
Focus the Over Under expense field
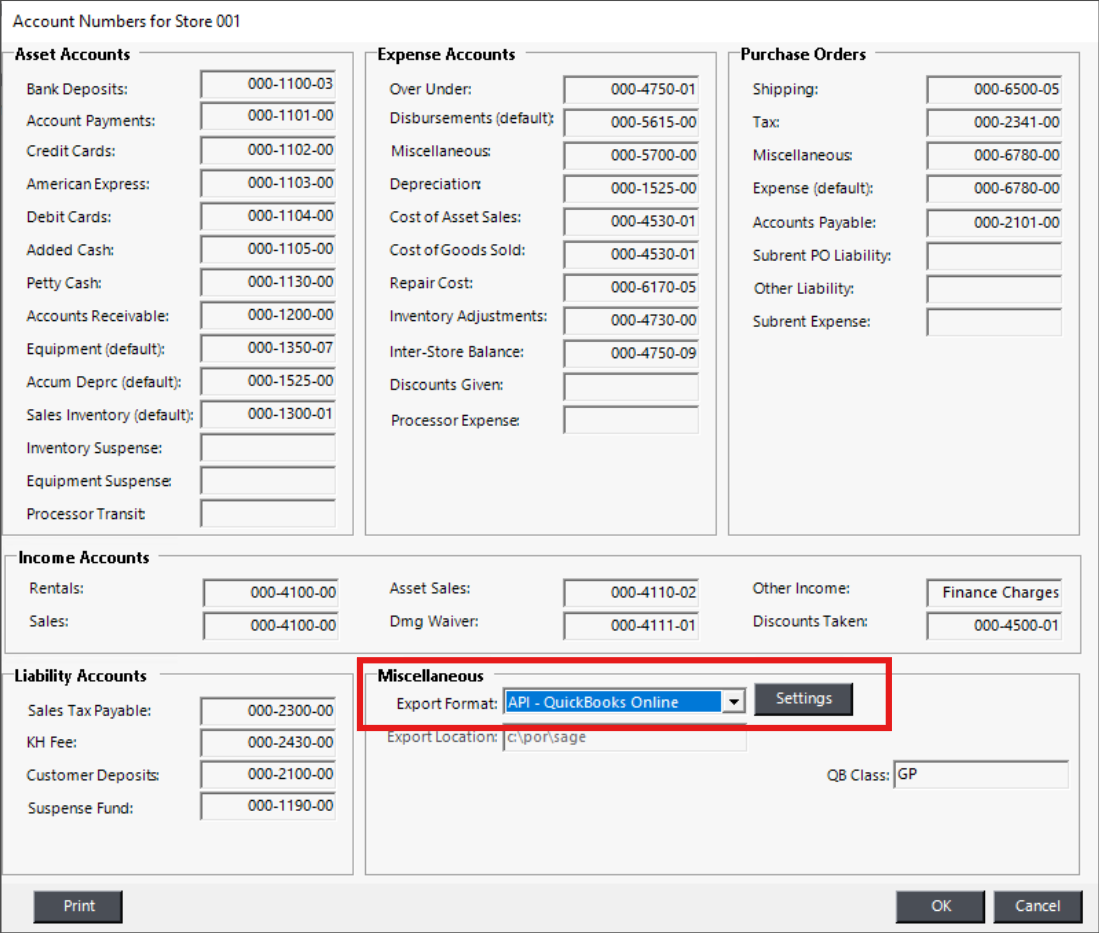631,90
